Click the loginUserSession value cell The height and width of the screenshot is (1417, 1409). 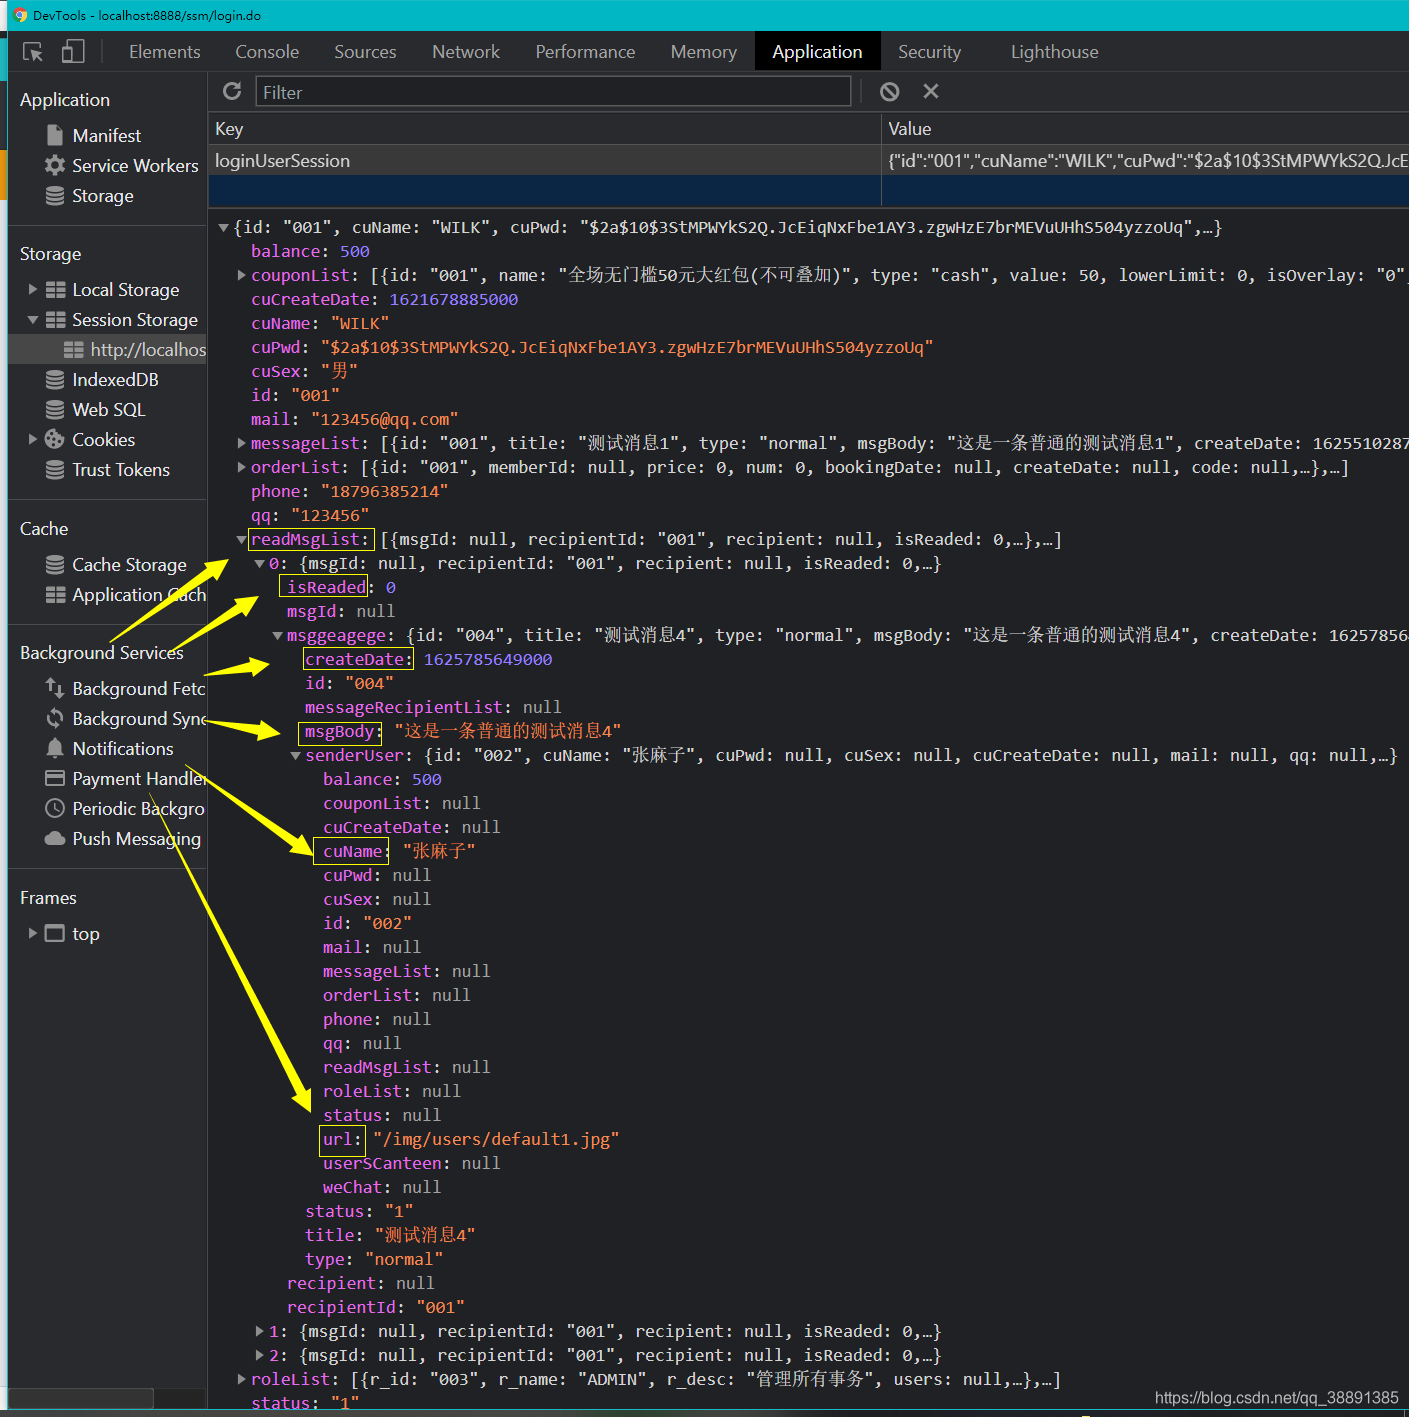[1145, 161]
